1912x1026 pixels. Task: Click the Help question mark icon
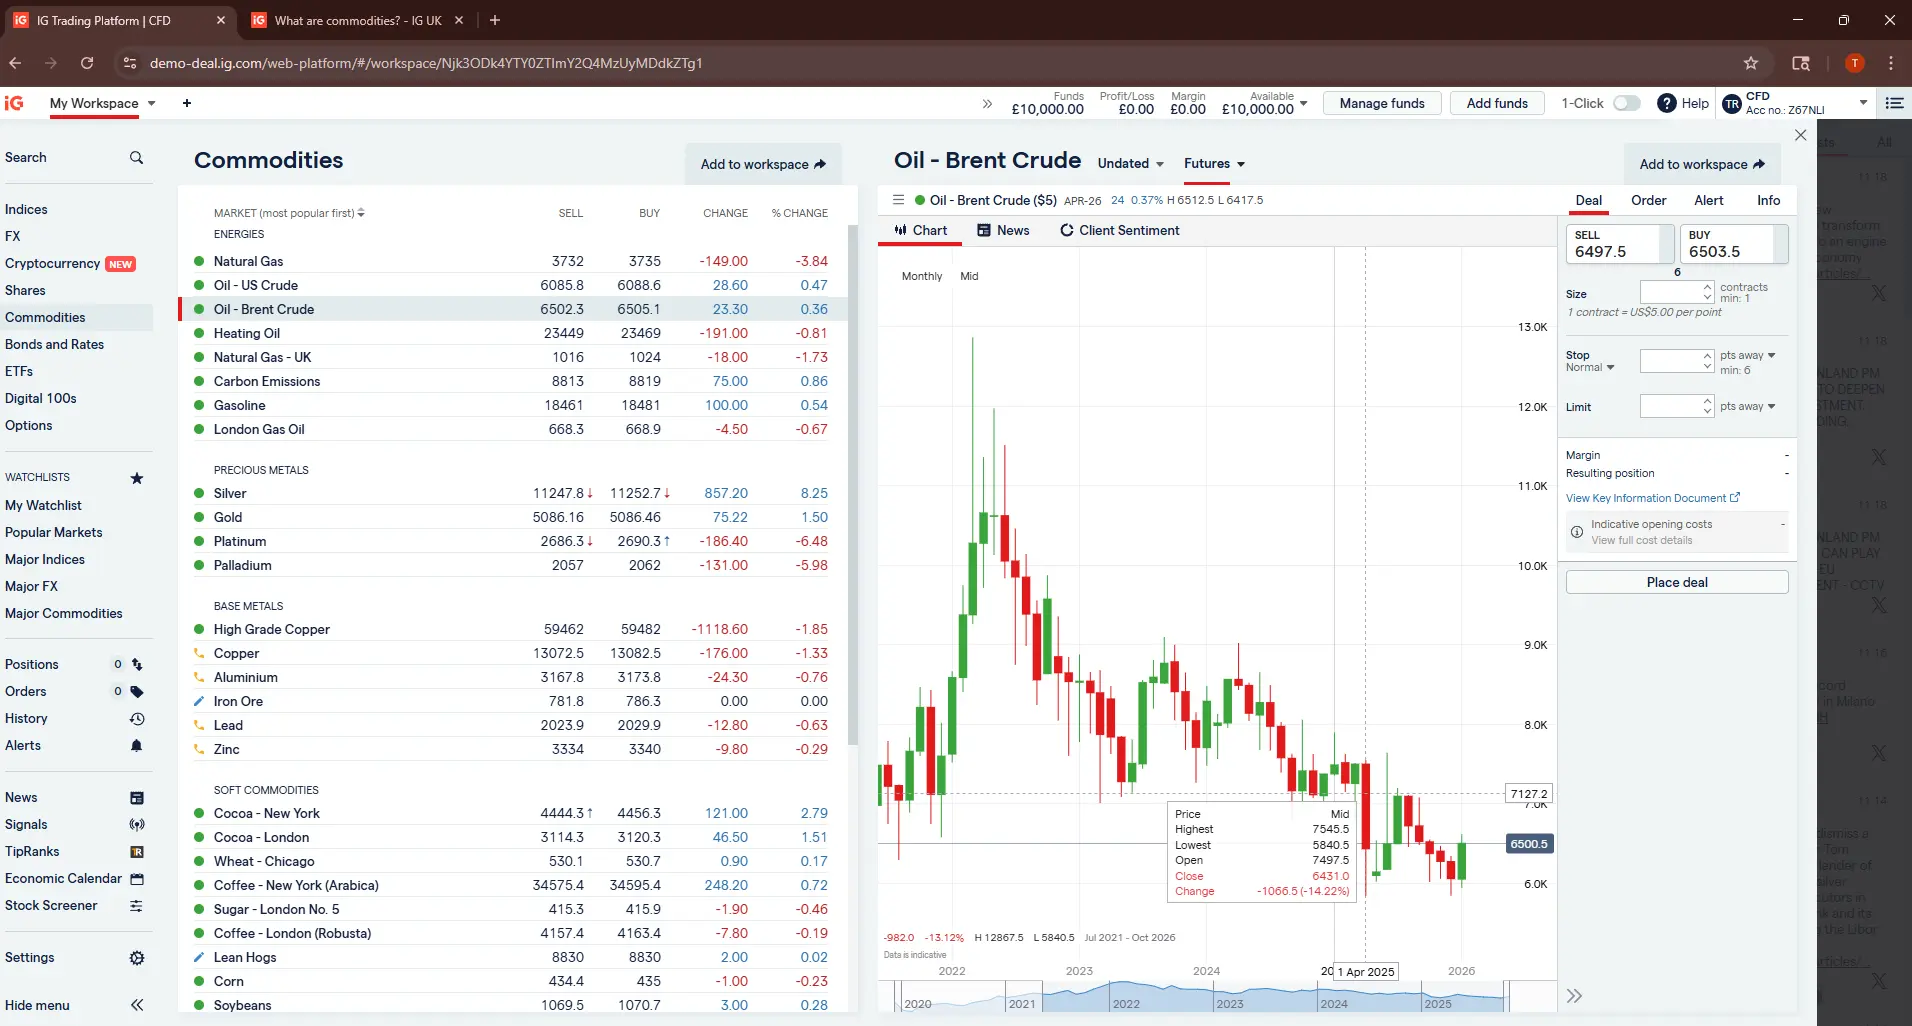1666,103
